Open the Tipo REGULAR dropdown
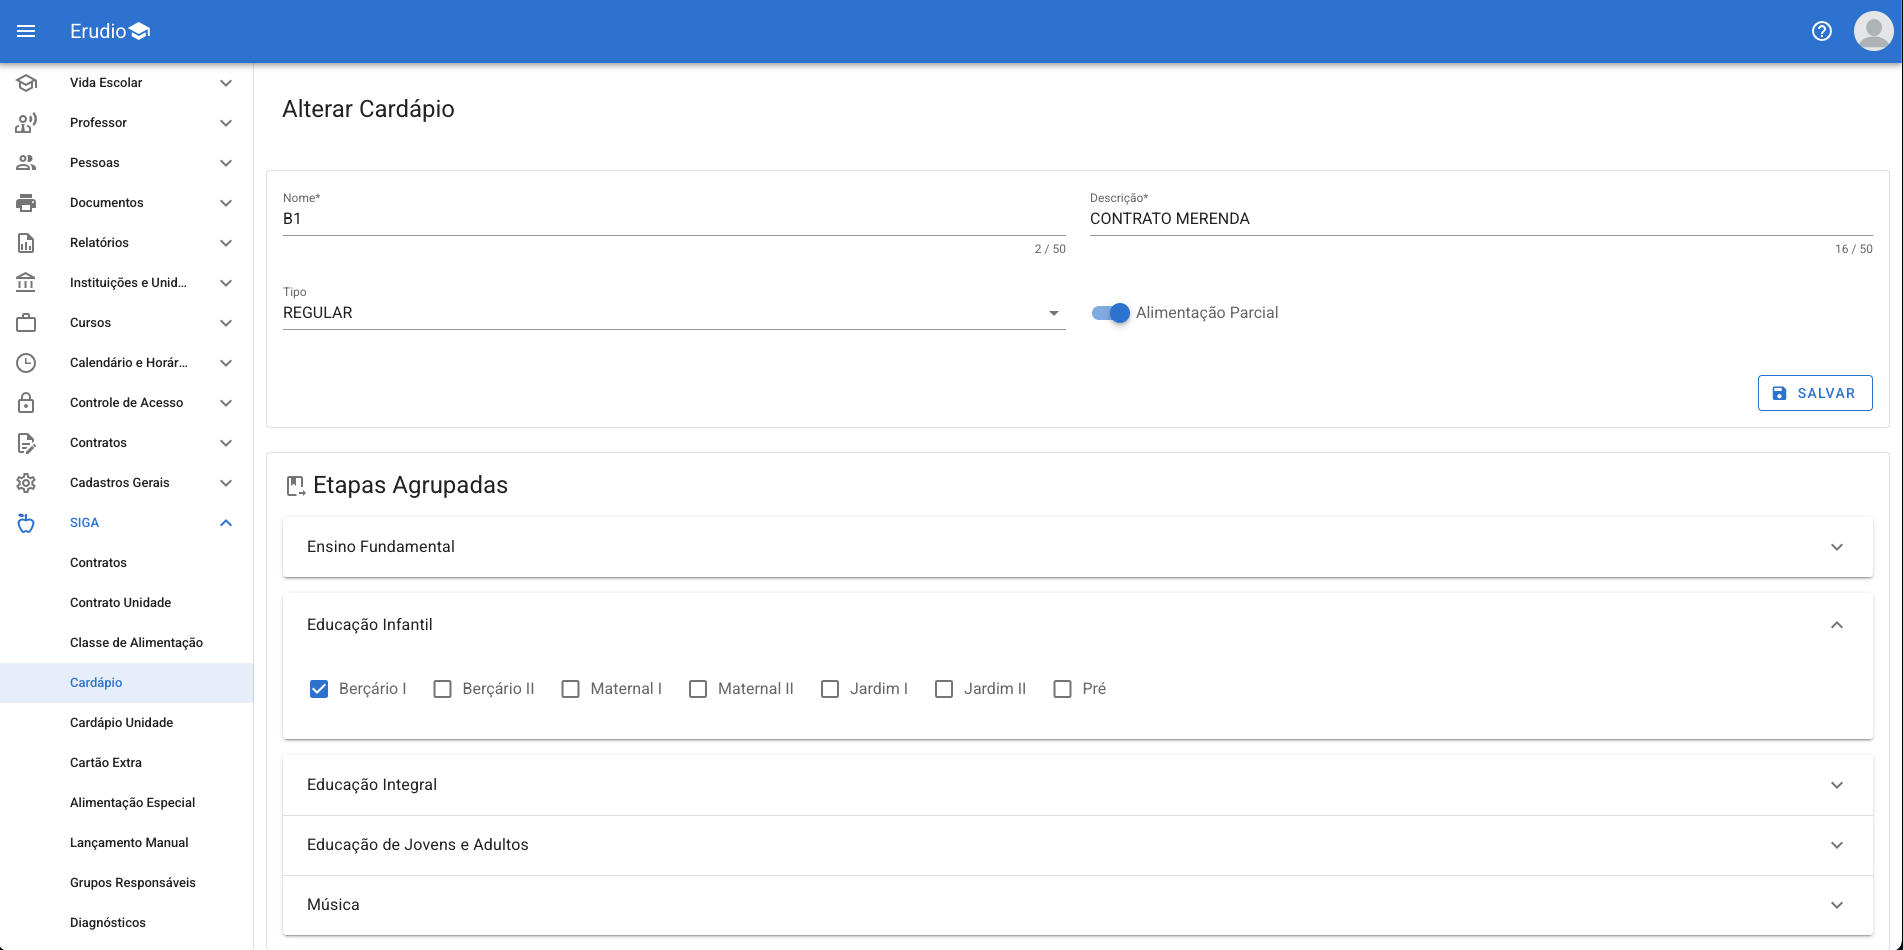The height and width of the screenshot is (950, 1903). [673, 313]
